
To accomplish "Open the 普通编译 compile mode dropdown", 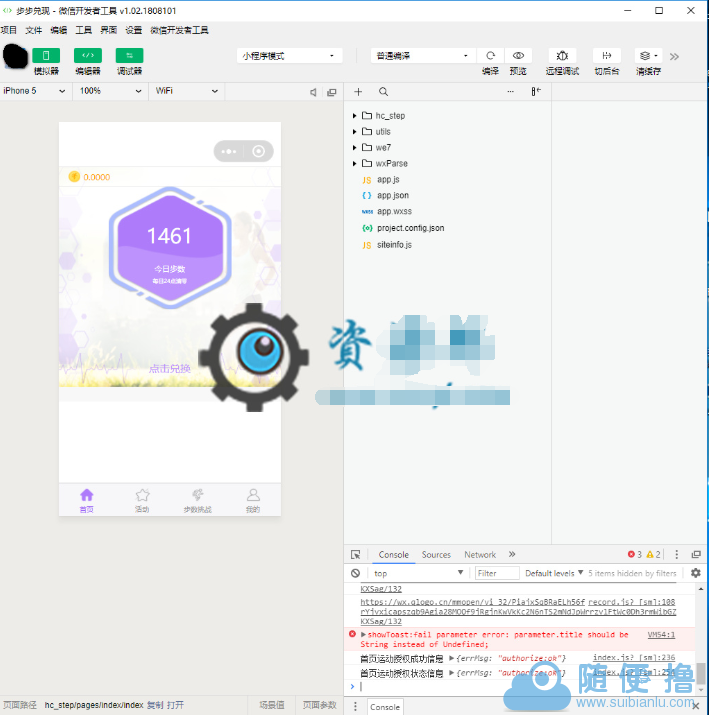I will (x=423, y=56).
